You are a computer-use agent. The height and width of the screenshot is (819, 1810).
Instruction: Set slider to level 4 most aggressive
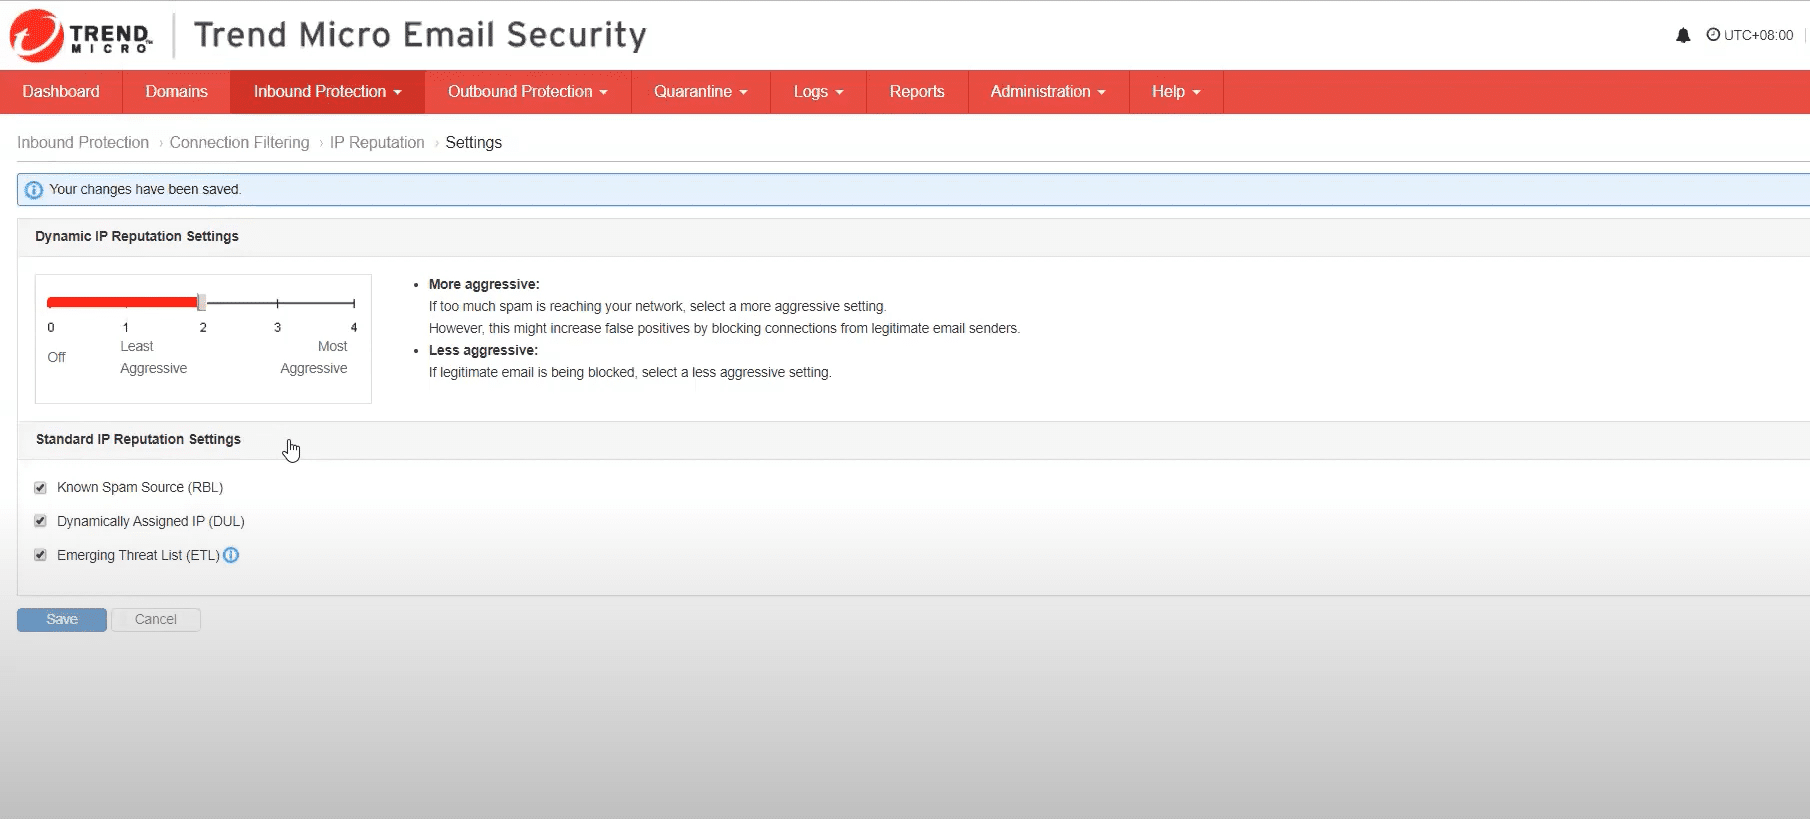click(354, 303)
